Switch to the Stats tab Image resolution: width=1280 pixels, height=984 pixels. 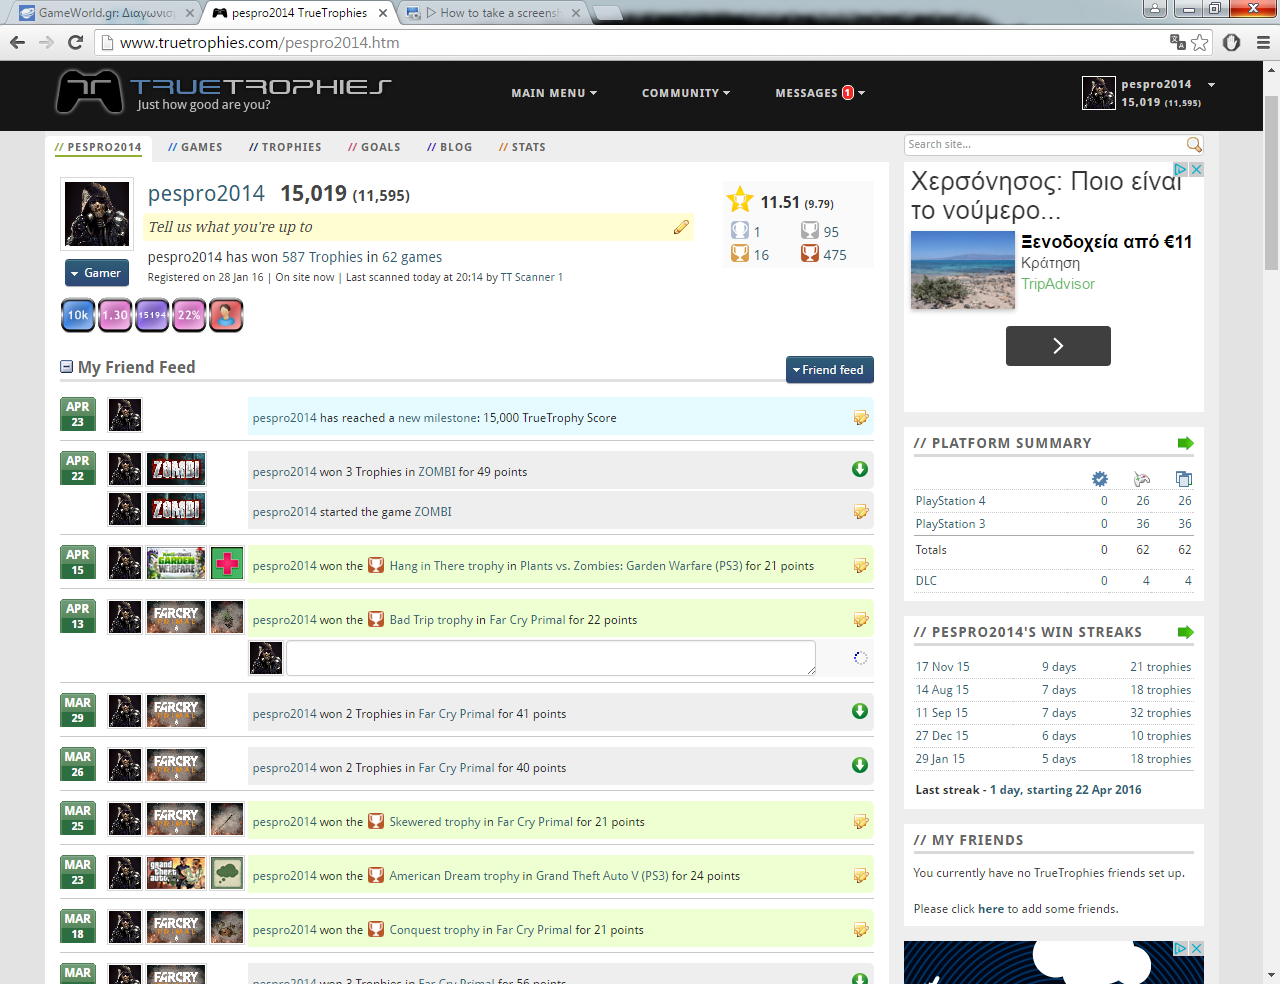coord(522,147)
